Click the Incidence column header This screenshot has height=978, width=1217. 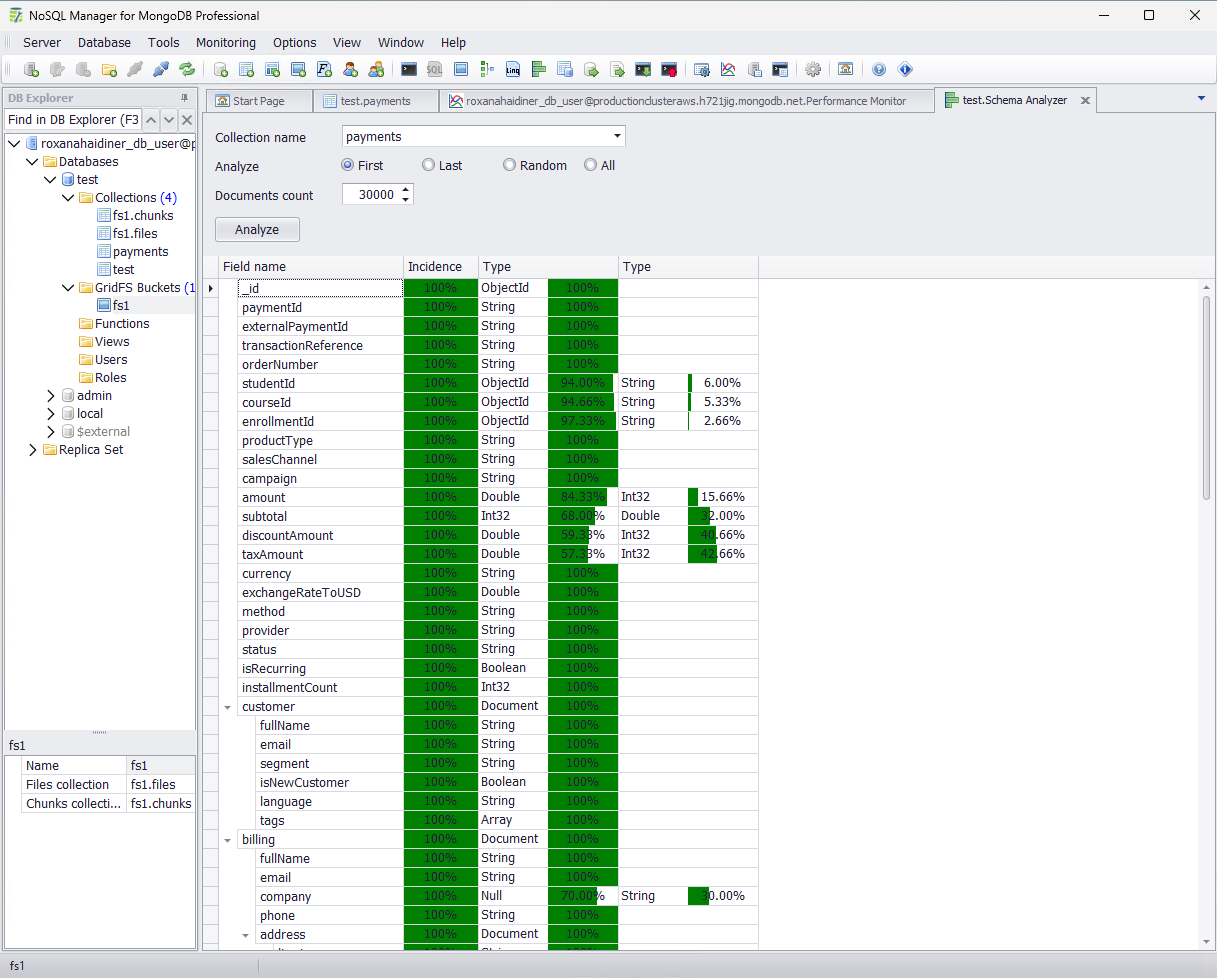coord(441,266)
